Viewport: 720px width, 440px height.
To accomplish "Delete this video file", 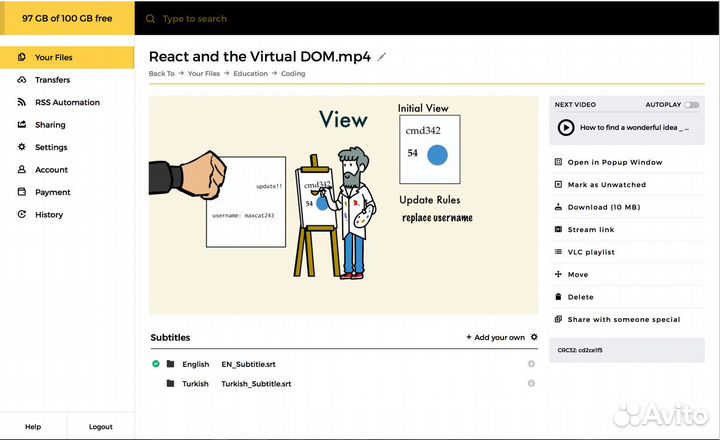I will click(580, 297).
